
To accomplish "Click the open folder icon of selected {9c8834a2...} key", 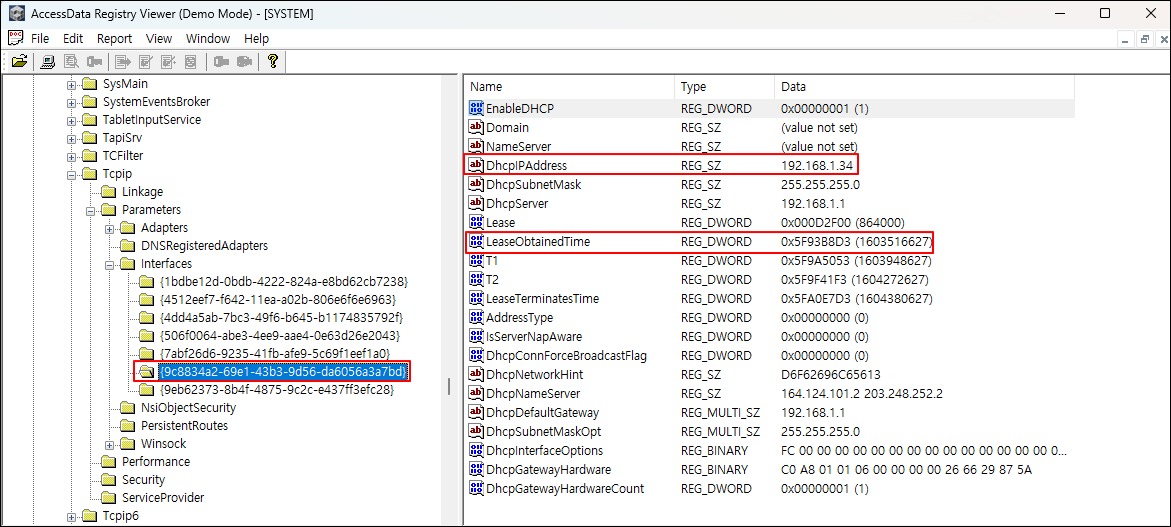I will [146, 371].
